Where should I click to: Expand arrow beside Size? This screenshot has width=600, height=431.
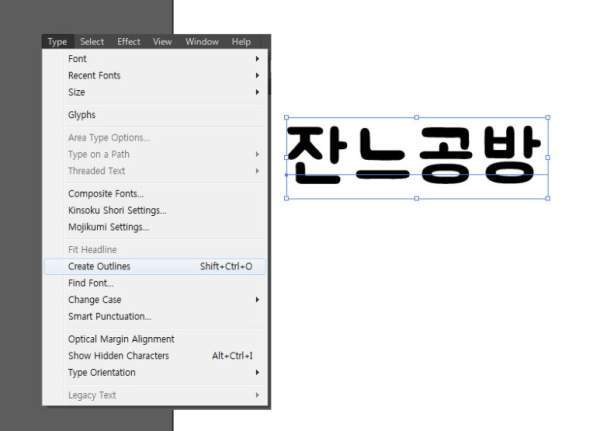pyautogui.click(x=258, y=92)
